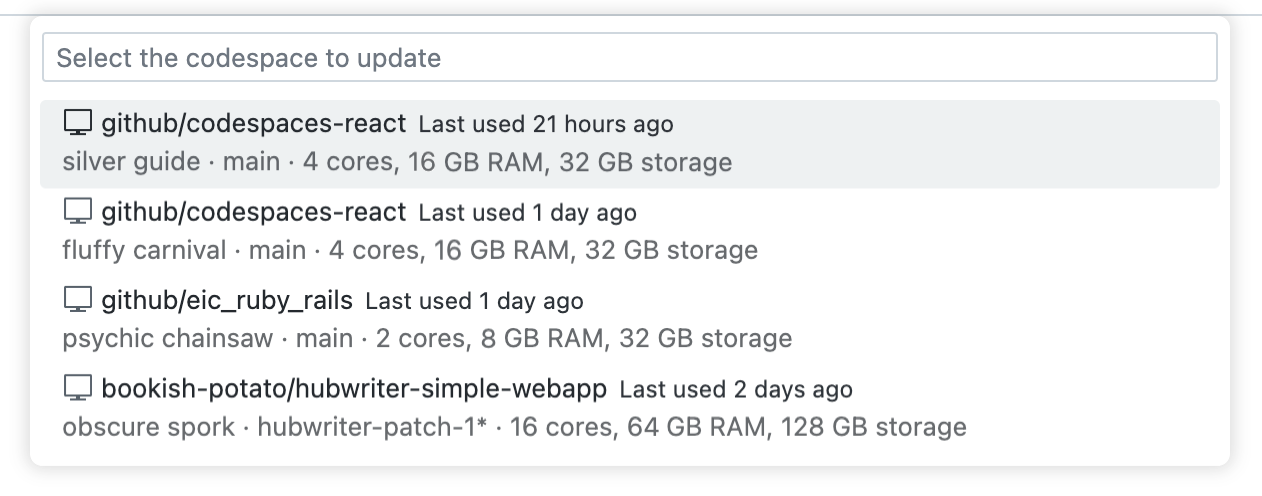Screen dimensions: 1262x496
Task: Choose the github/eic_ruby_rails repository name
Action: pos(227,300)
